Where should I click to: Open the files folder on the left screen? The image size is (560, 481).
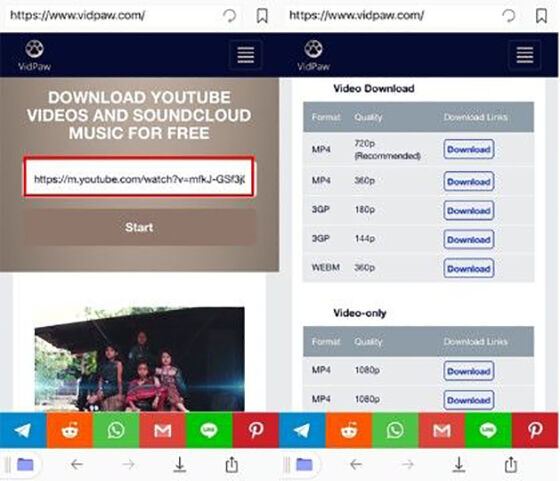[25, 465]
